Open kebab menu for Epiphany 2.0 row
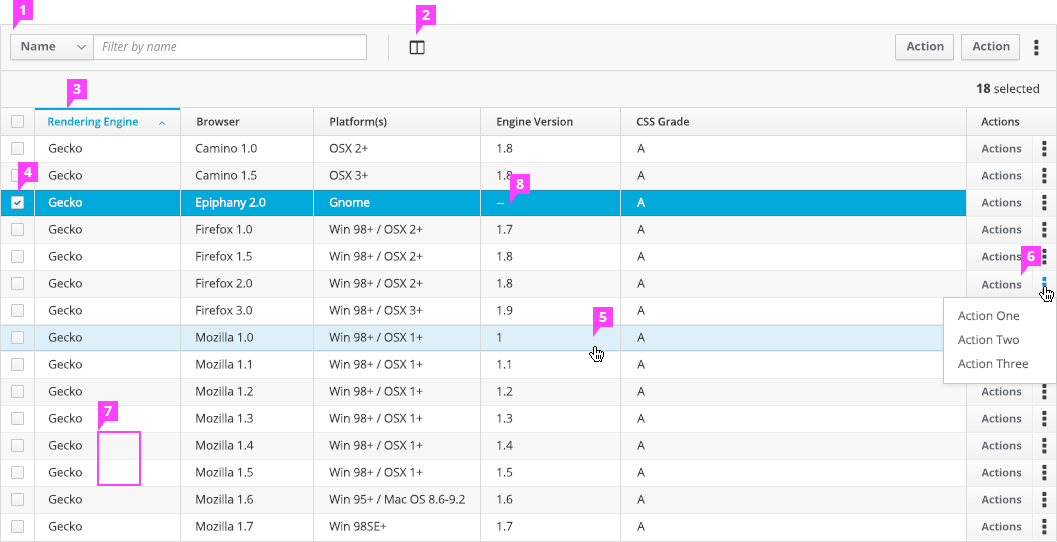Image resolution: width=1057 pixels, height=542 pixels. tap(1044, 203)
